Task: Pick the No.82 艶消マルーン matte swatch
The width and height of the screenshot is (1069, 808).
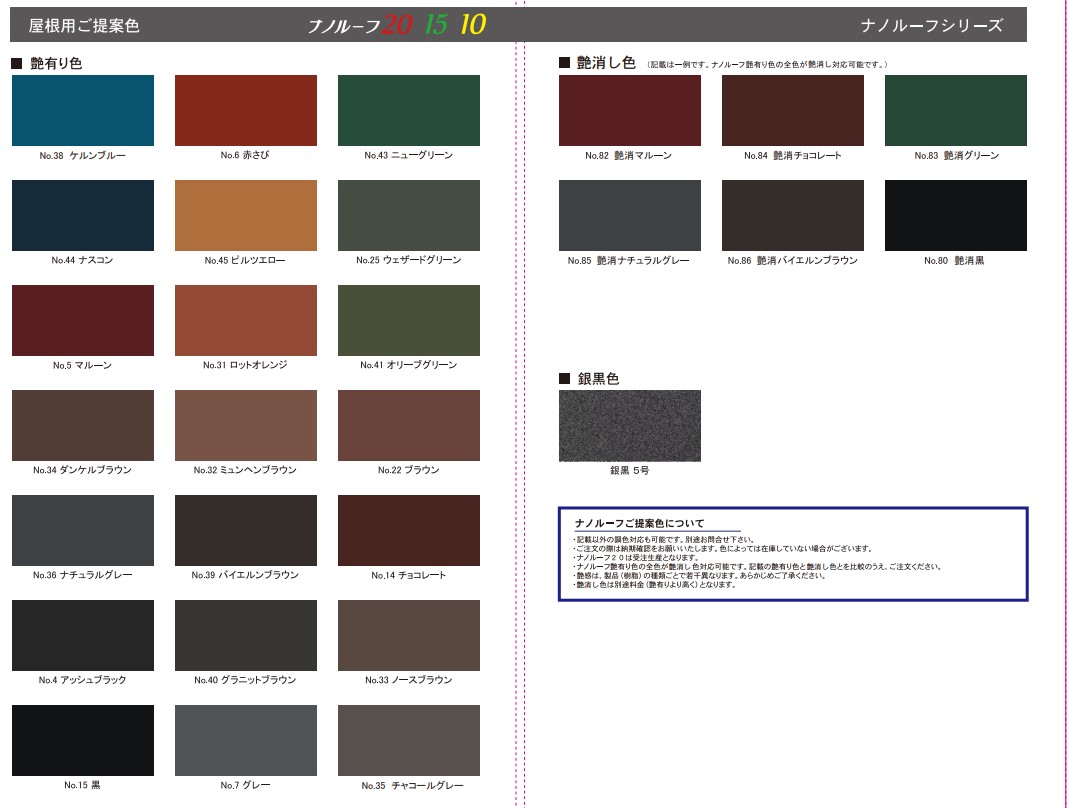Action: (x=630, y=111)
